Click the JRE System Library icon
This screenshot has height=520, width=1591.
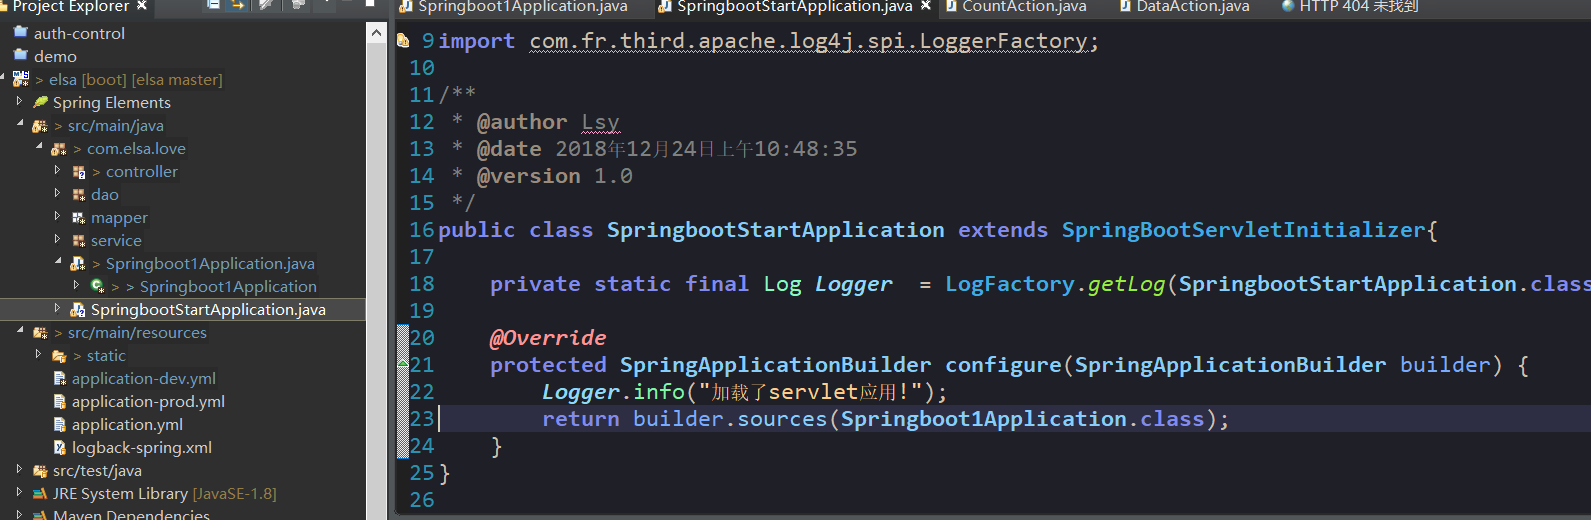click(40, 493)
